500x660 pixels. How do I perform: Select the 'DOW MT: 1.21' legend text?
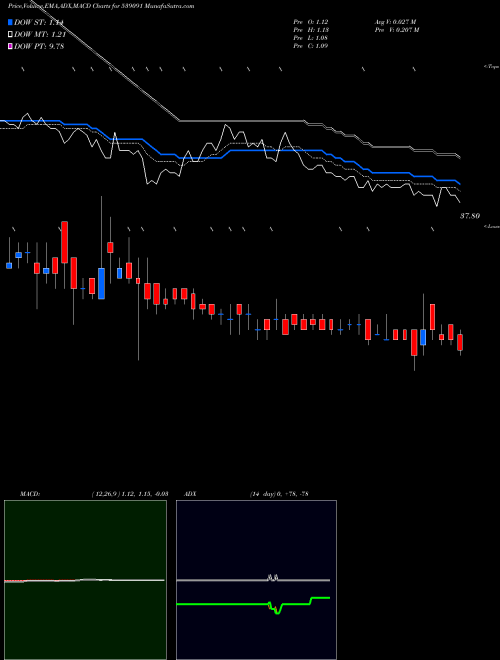(39, 35)
